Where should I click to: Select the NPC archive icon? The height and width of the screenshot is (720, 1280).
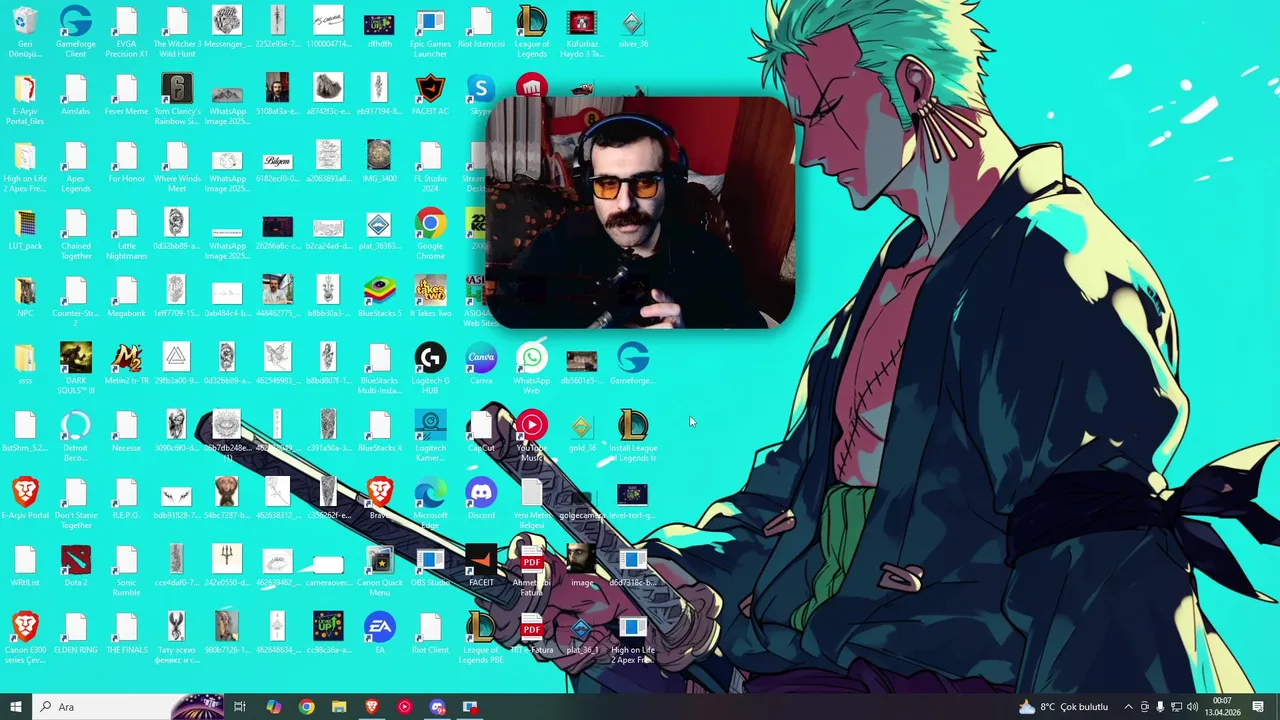[x=25, y=296]
